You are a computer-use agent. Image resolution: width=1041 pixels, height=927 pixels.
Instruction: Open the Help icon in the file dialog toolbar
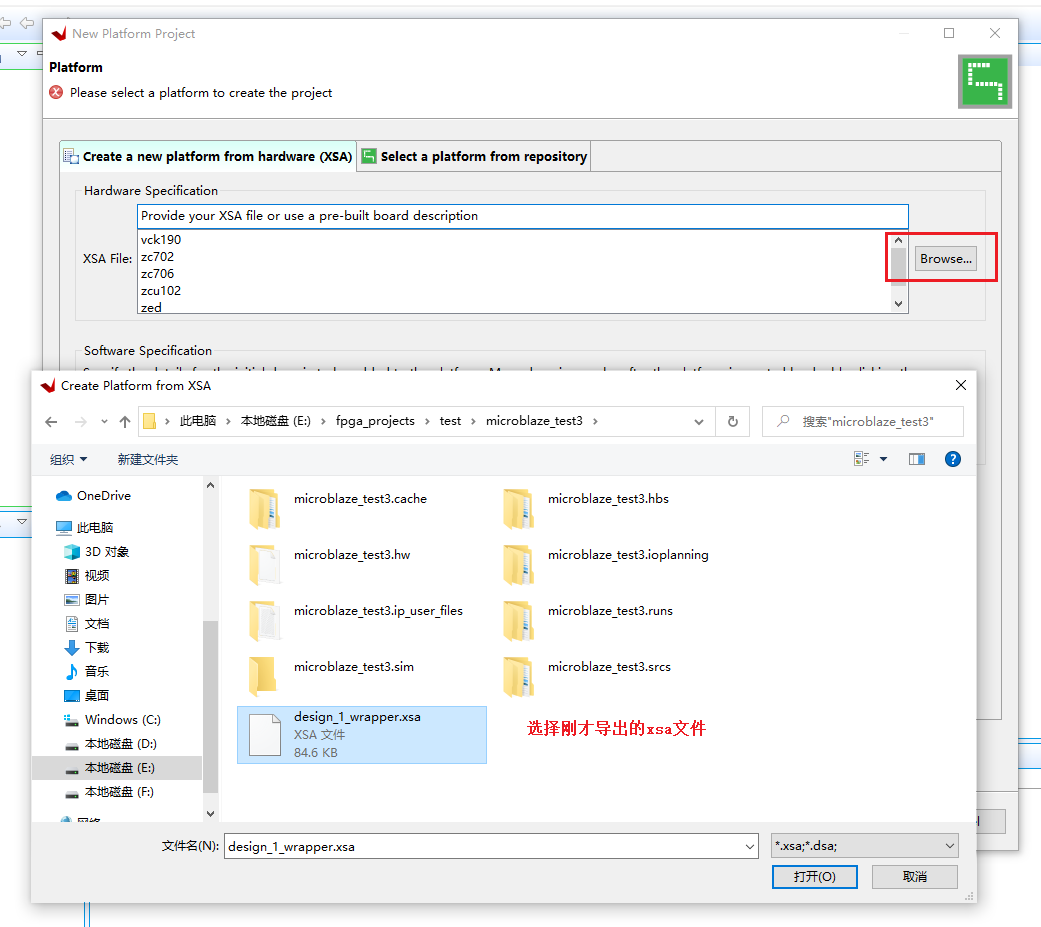(952, 459)
